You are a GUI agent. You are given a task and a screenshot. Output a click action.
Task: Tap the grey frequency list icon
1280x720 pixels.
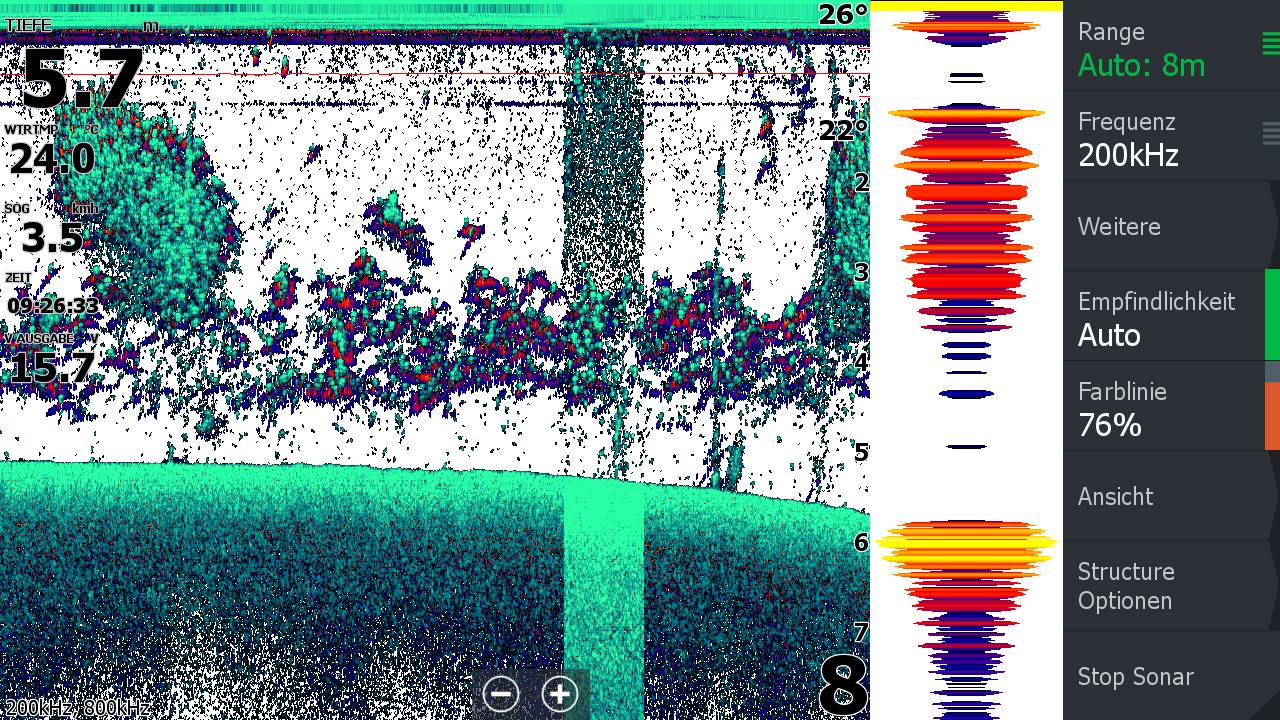tap(1270, 133)
